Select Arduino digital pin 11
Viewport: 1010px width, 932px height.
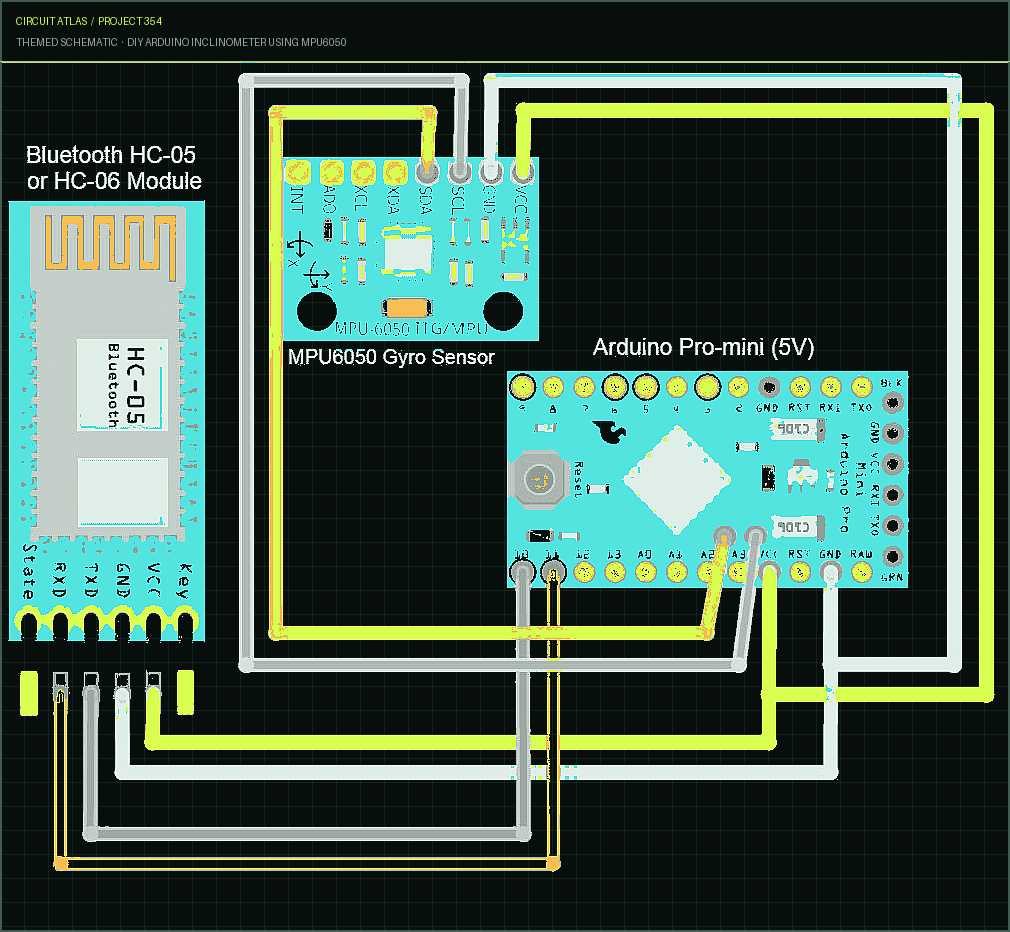(x=553, y=572)
